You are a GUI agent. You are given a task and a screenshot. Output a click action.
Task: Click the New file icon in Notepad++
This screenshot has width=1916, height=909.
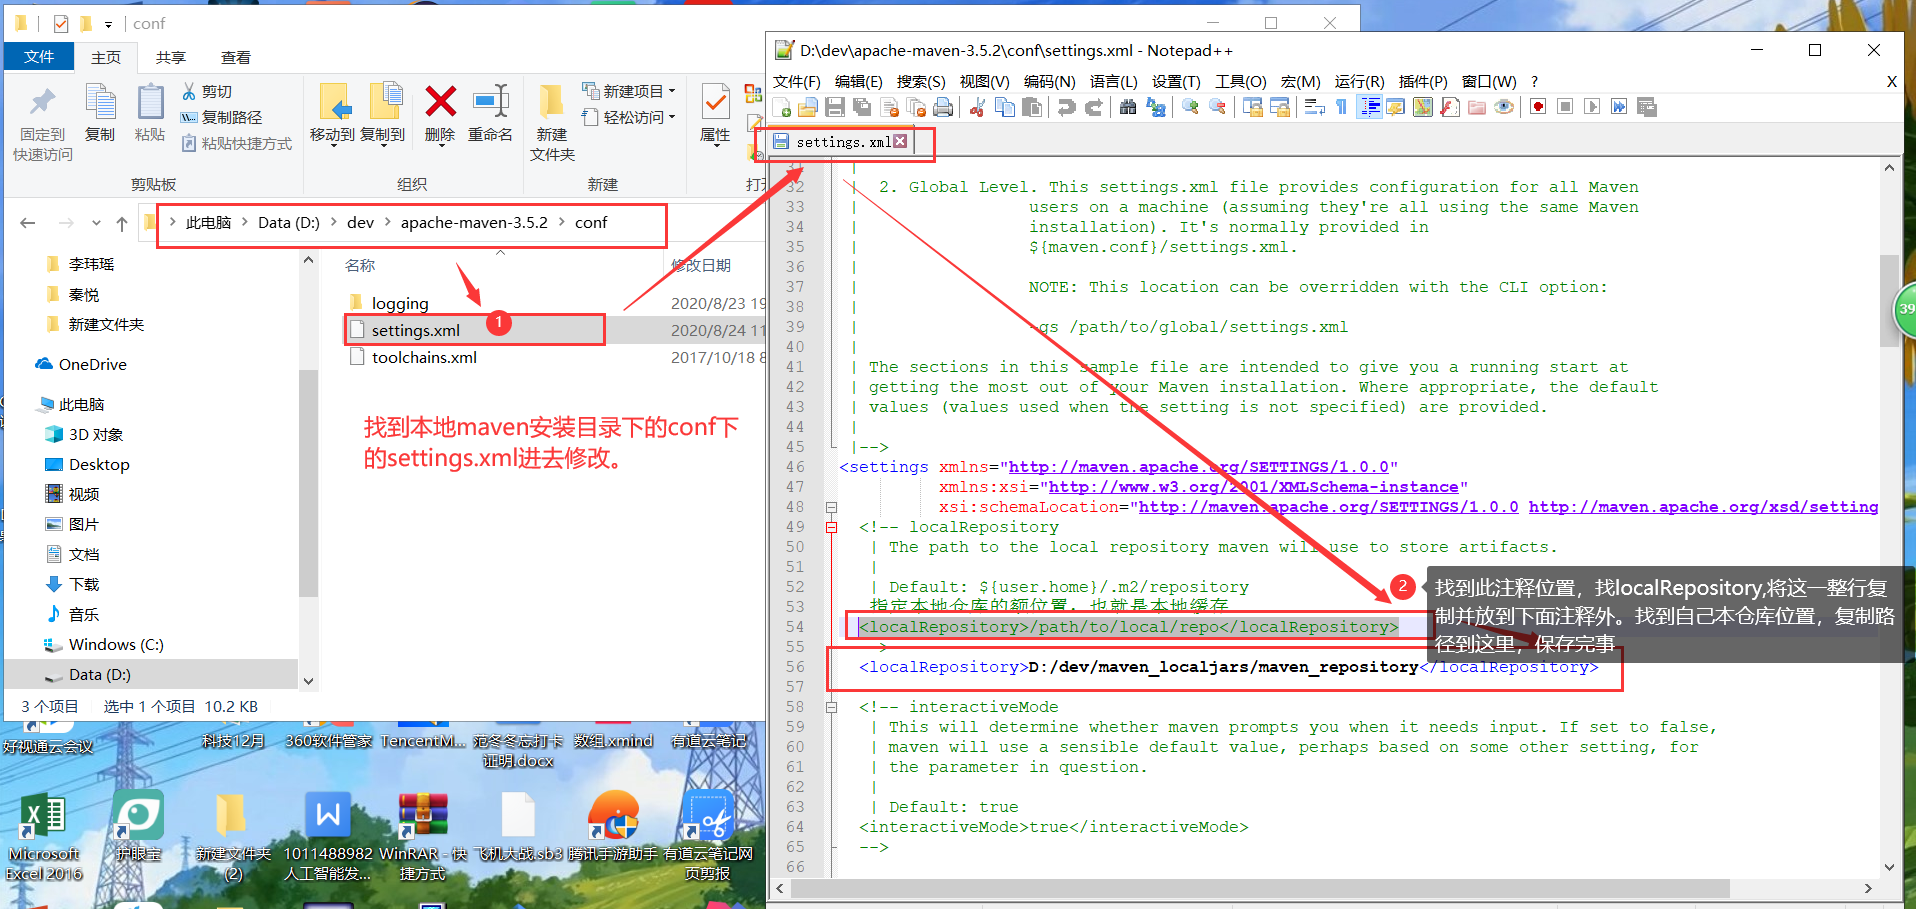coord(783,107)
